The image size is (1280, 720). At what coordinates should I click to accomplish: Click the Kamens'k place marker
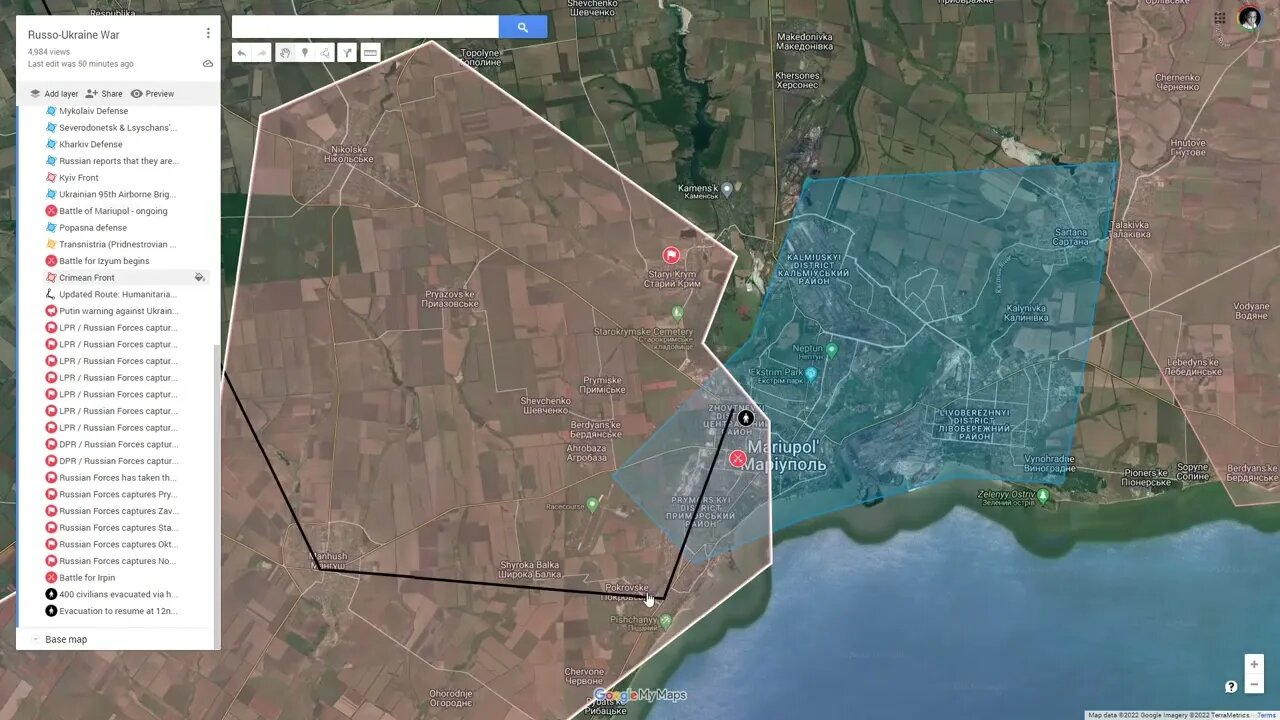pyautogui.click(x=728, y=188)
